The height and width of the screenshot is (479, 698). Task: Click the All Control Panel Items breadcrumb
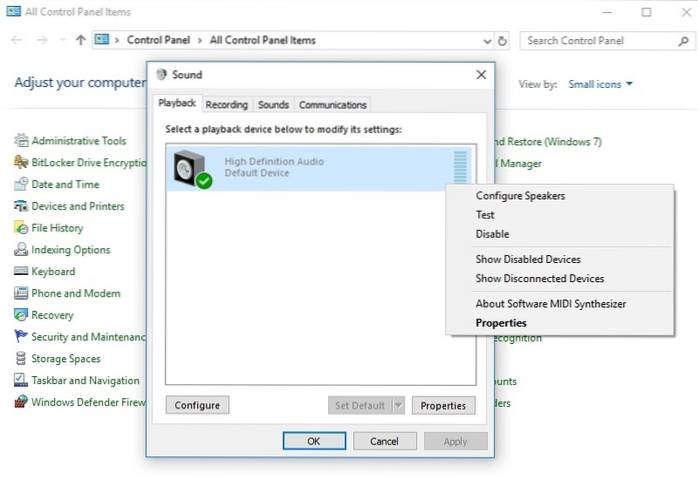263,40
